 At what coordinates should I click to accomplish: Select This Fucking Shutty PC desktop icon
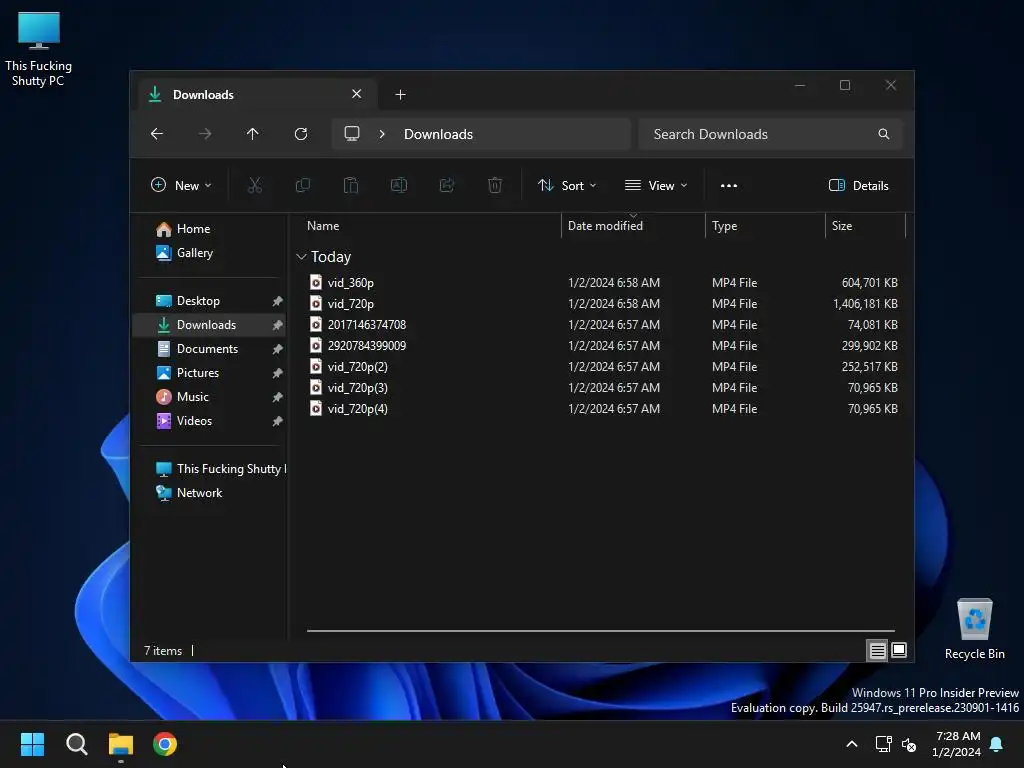pyautogui.click(x=39, y=49)
